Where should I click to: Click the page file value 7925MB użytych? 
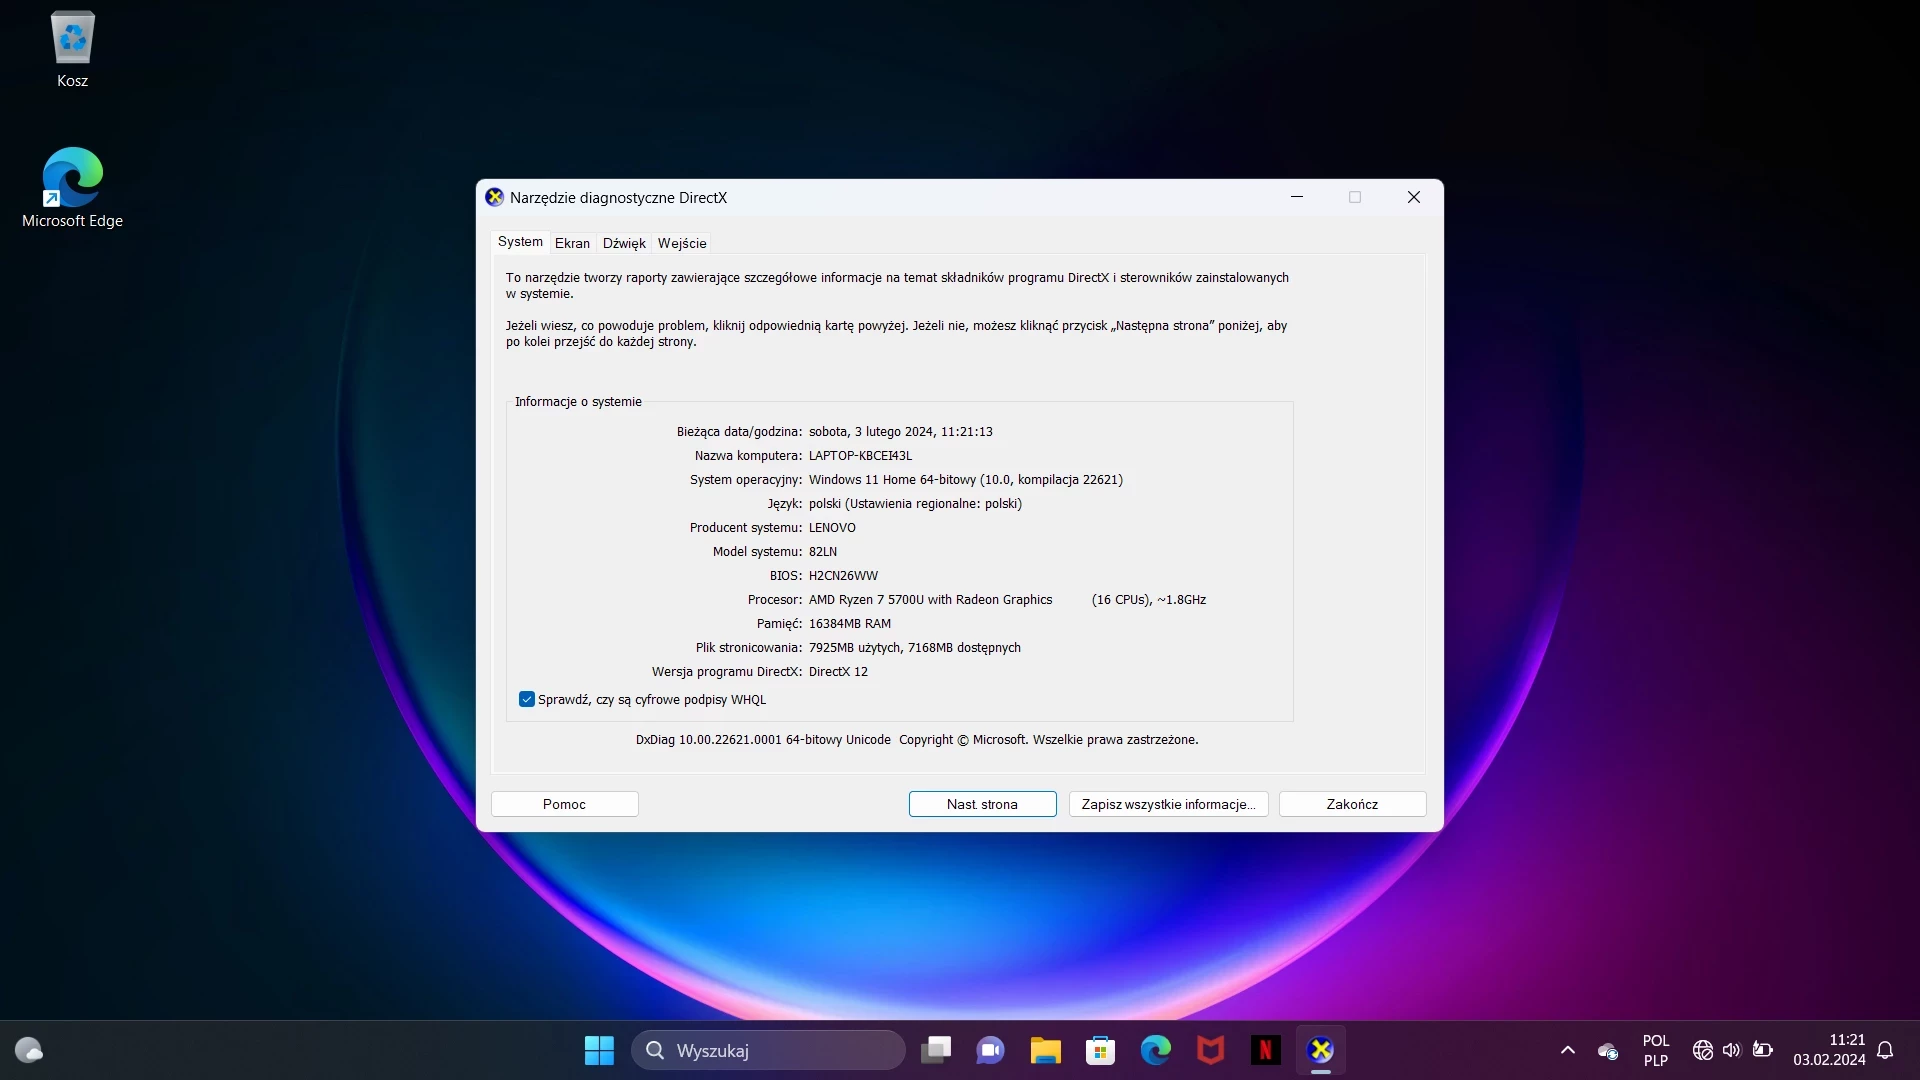914,648
